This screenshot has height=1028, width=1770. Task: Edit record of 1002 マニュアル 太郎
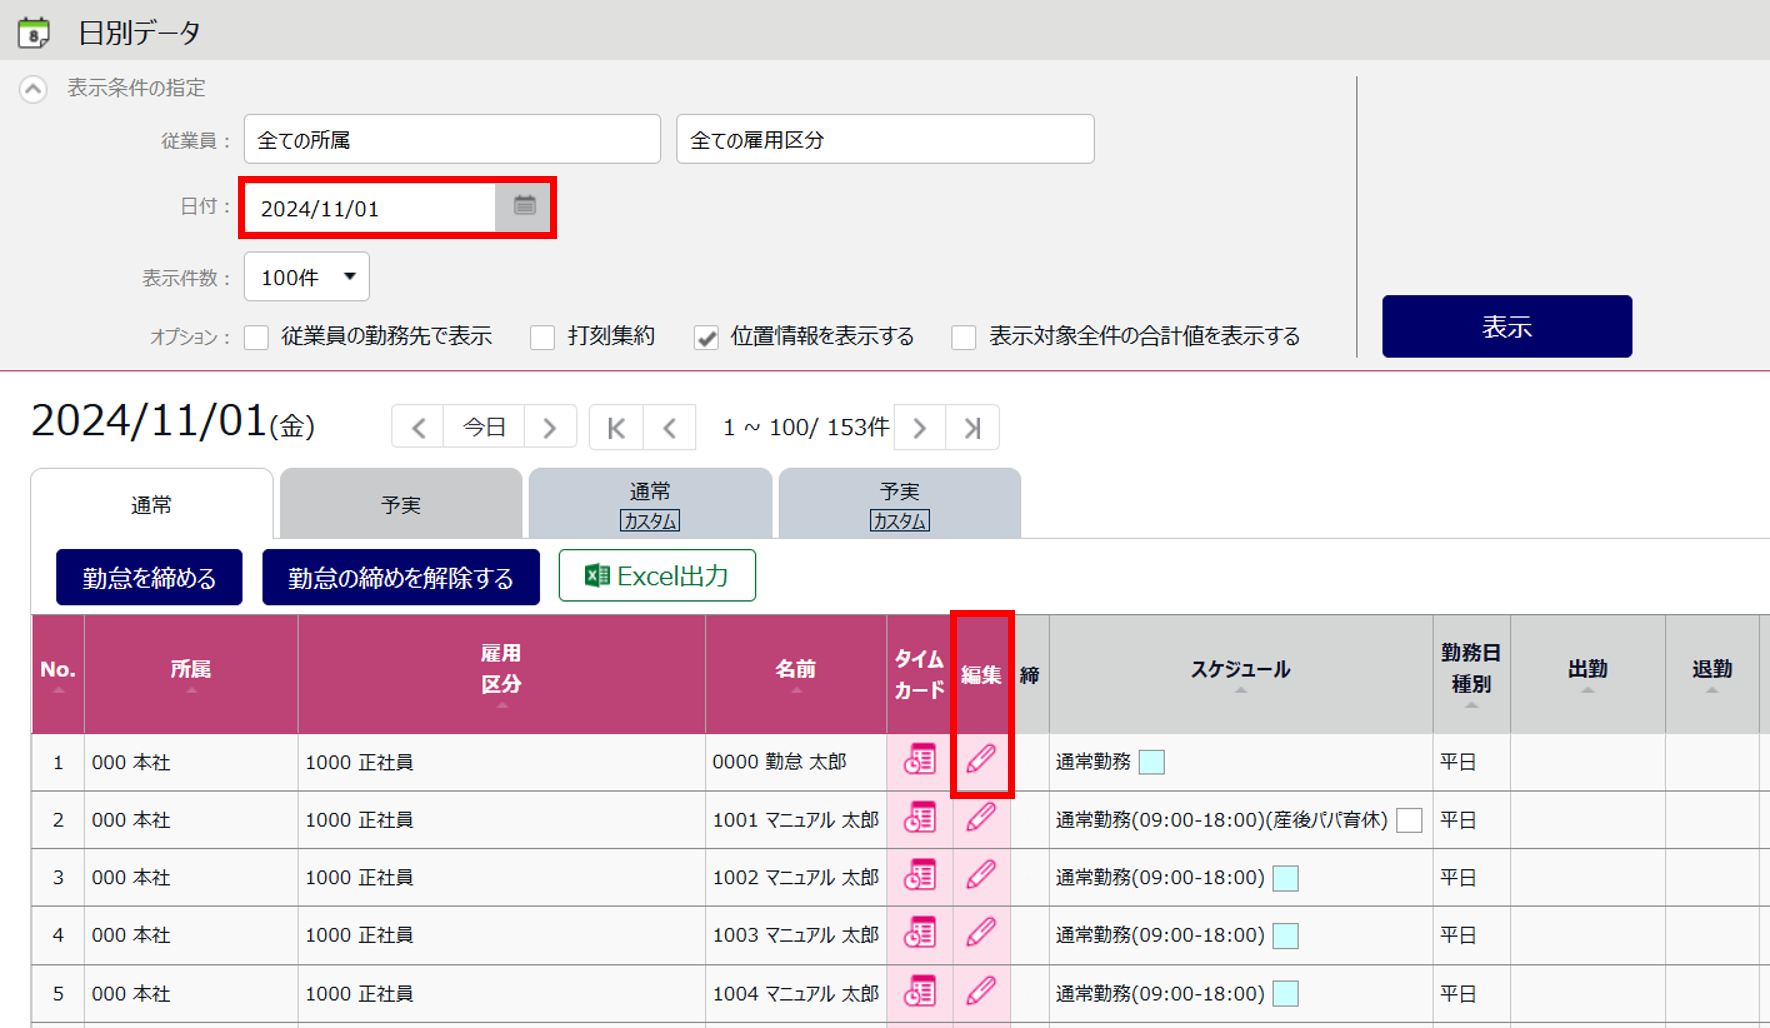981,875
